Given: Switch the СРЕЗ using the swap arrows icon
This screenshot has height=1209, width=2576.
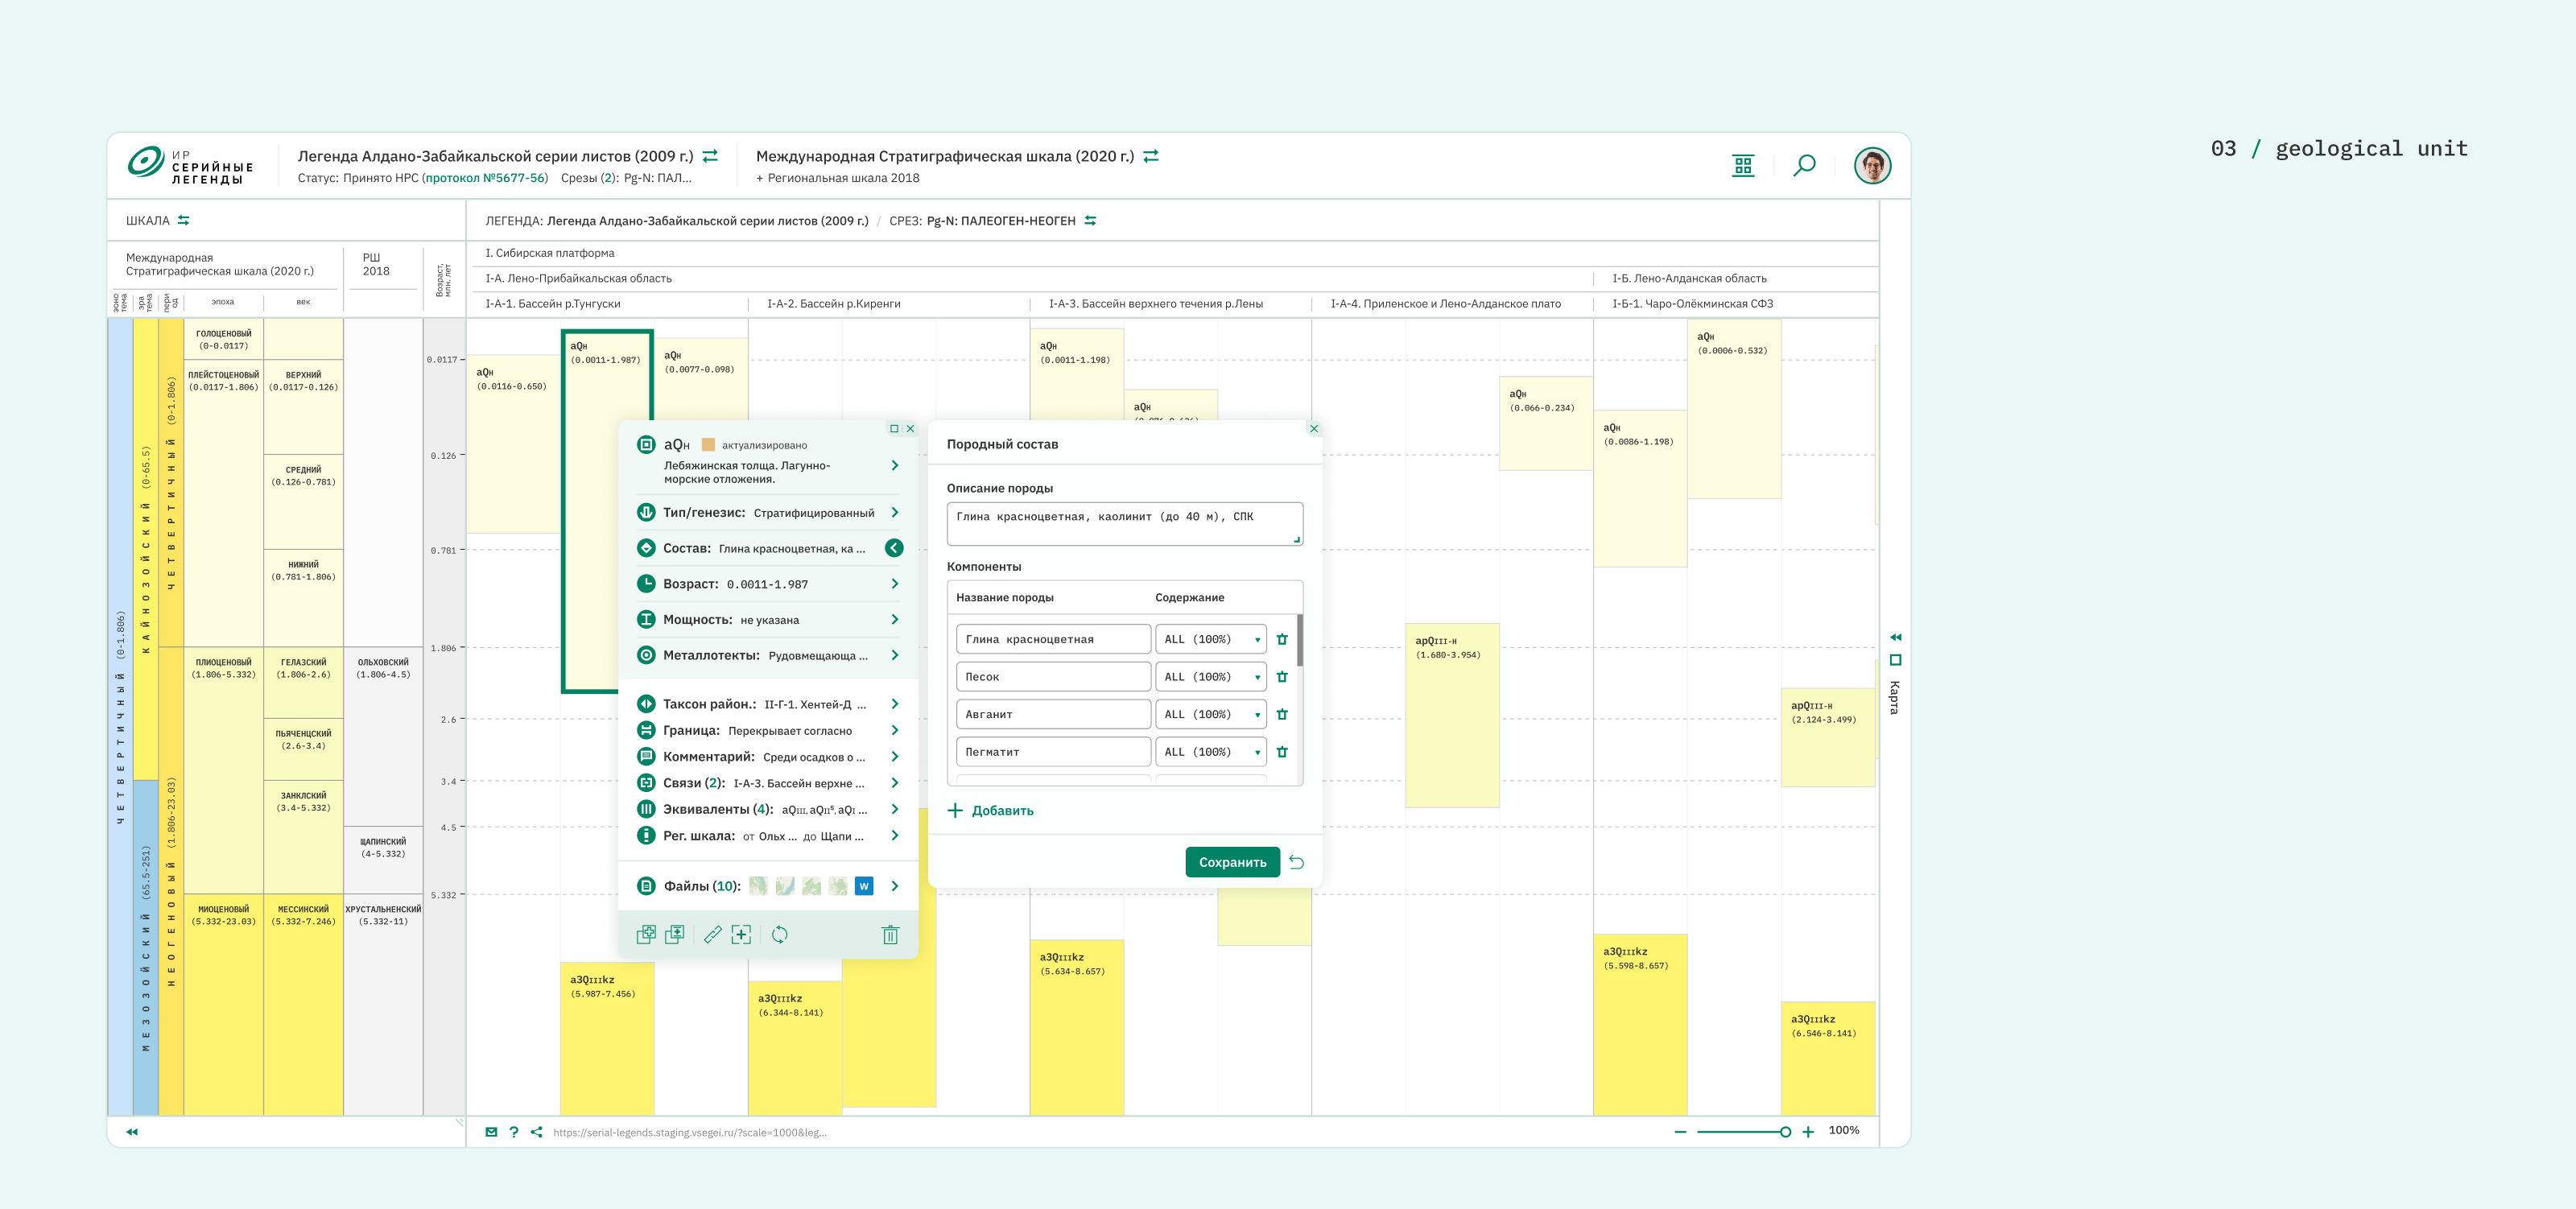Looking at the screenshot, I should pos(1091,221).
